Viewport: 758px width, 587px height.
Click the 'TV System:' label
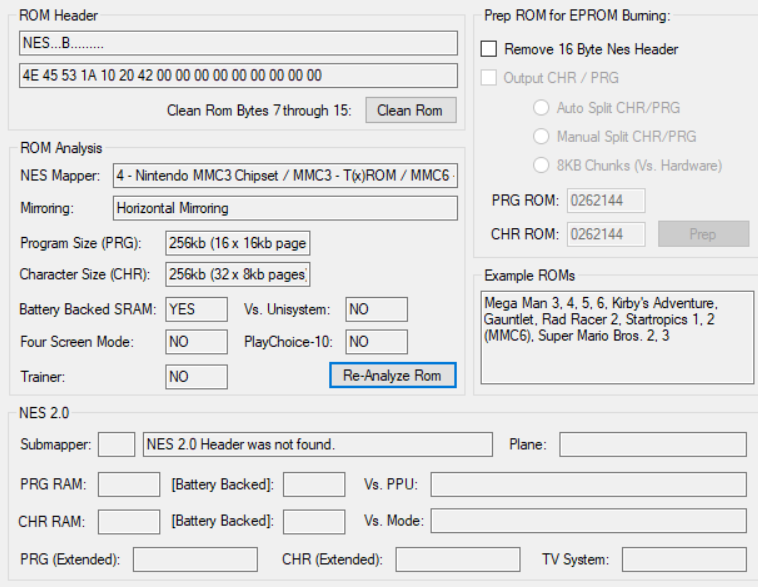[576, 559]
